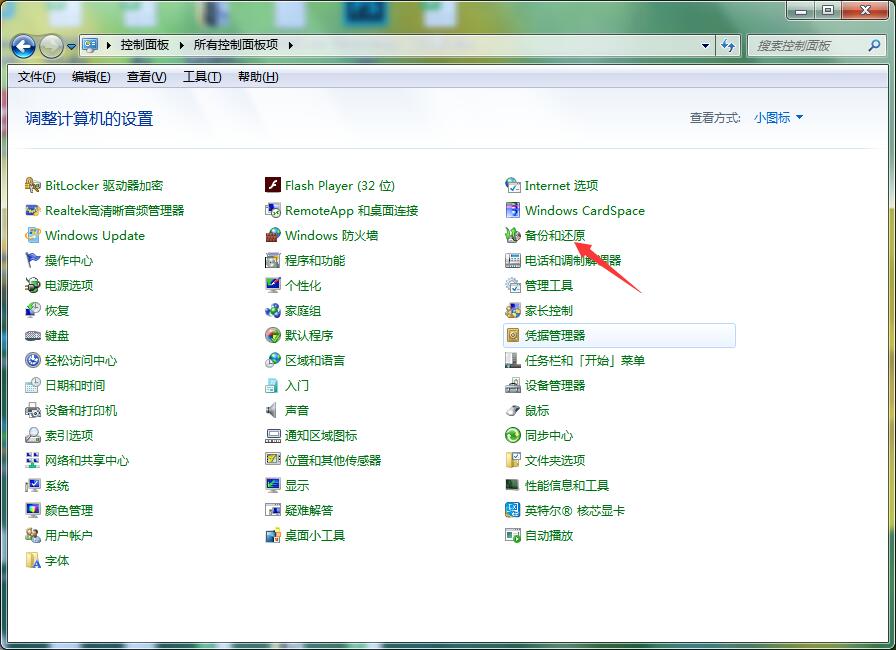Screen dimensions: 896x650
Task: Refresh the control panel view
Action: coord(727,46)
